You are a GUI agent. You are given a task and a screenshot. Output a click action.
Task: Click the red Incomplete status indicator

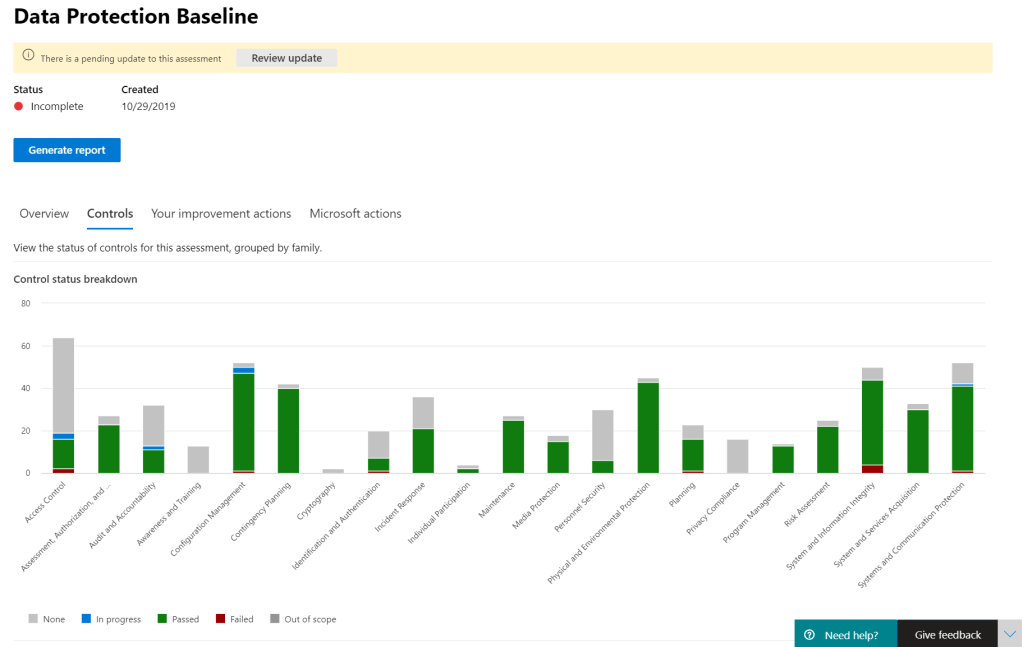[18, 106]
